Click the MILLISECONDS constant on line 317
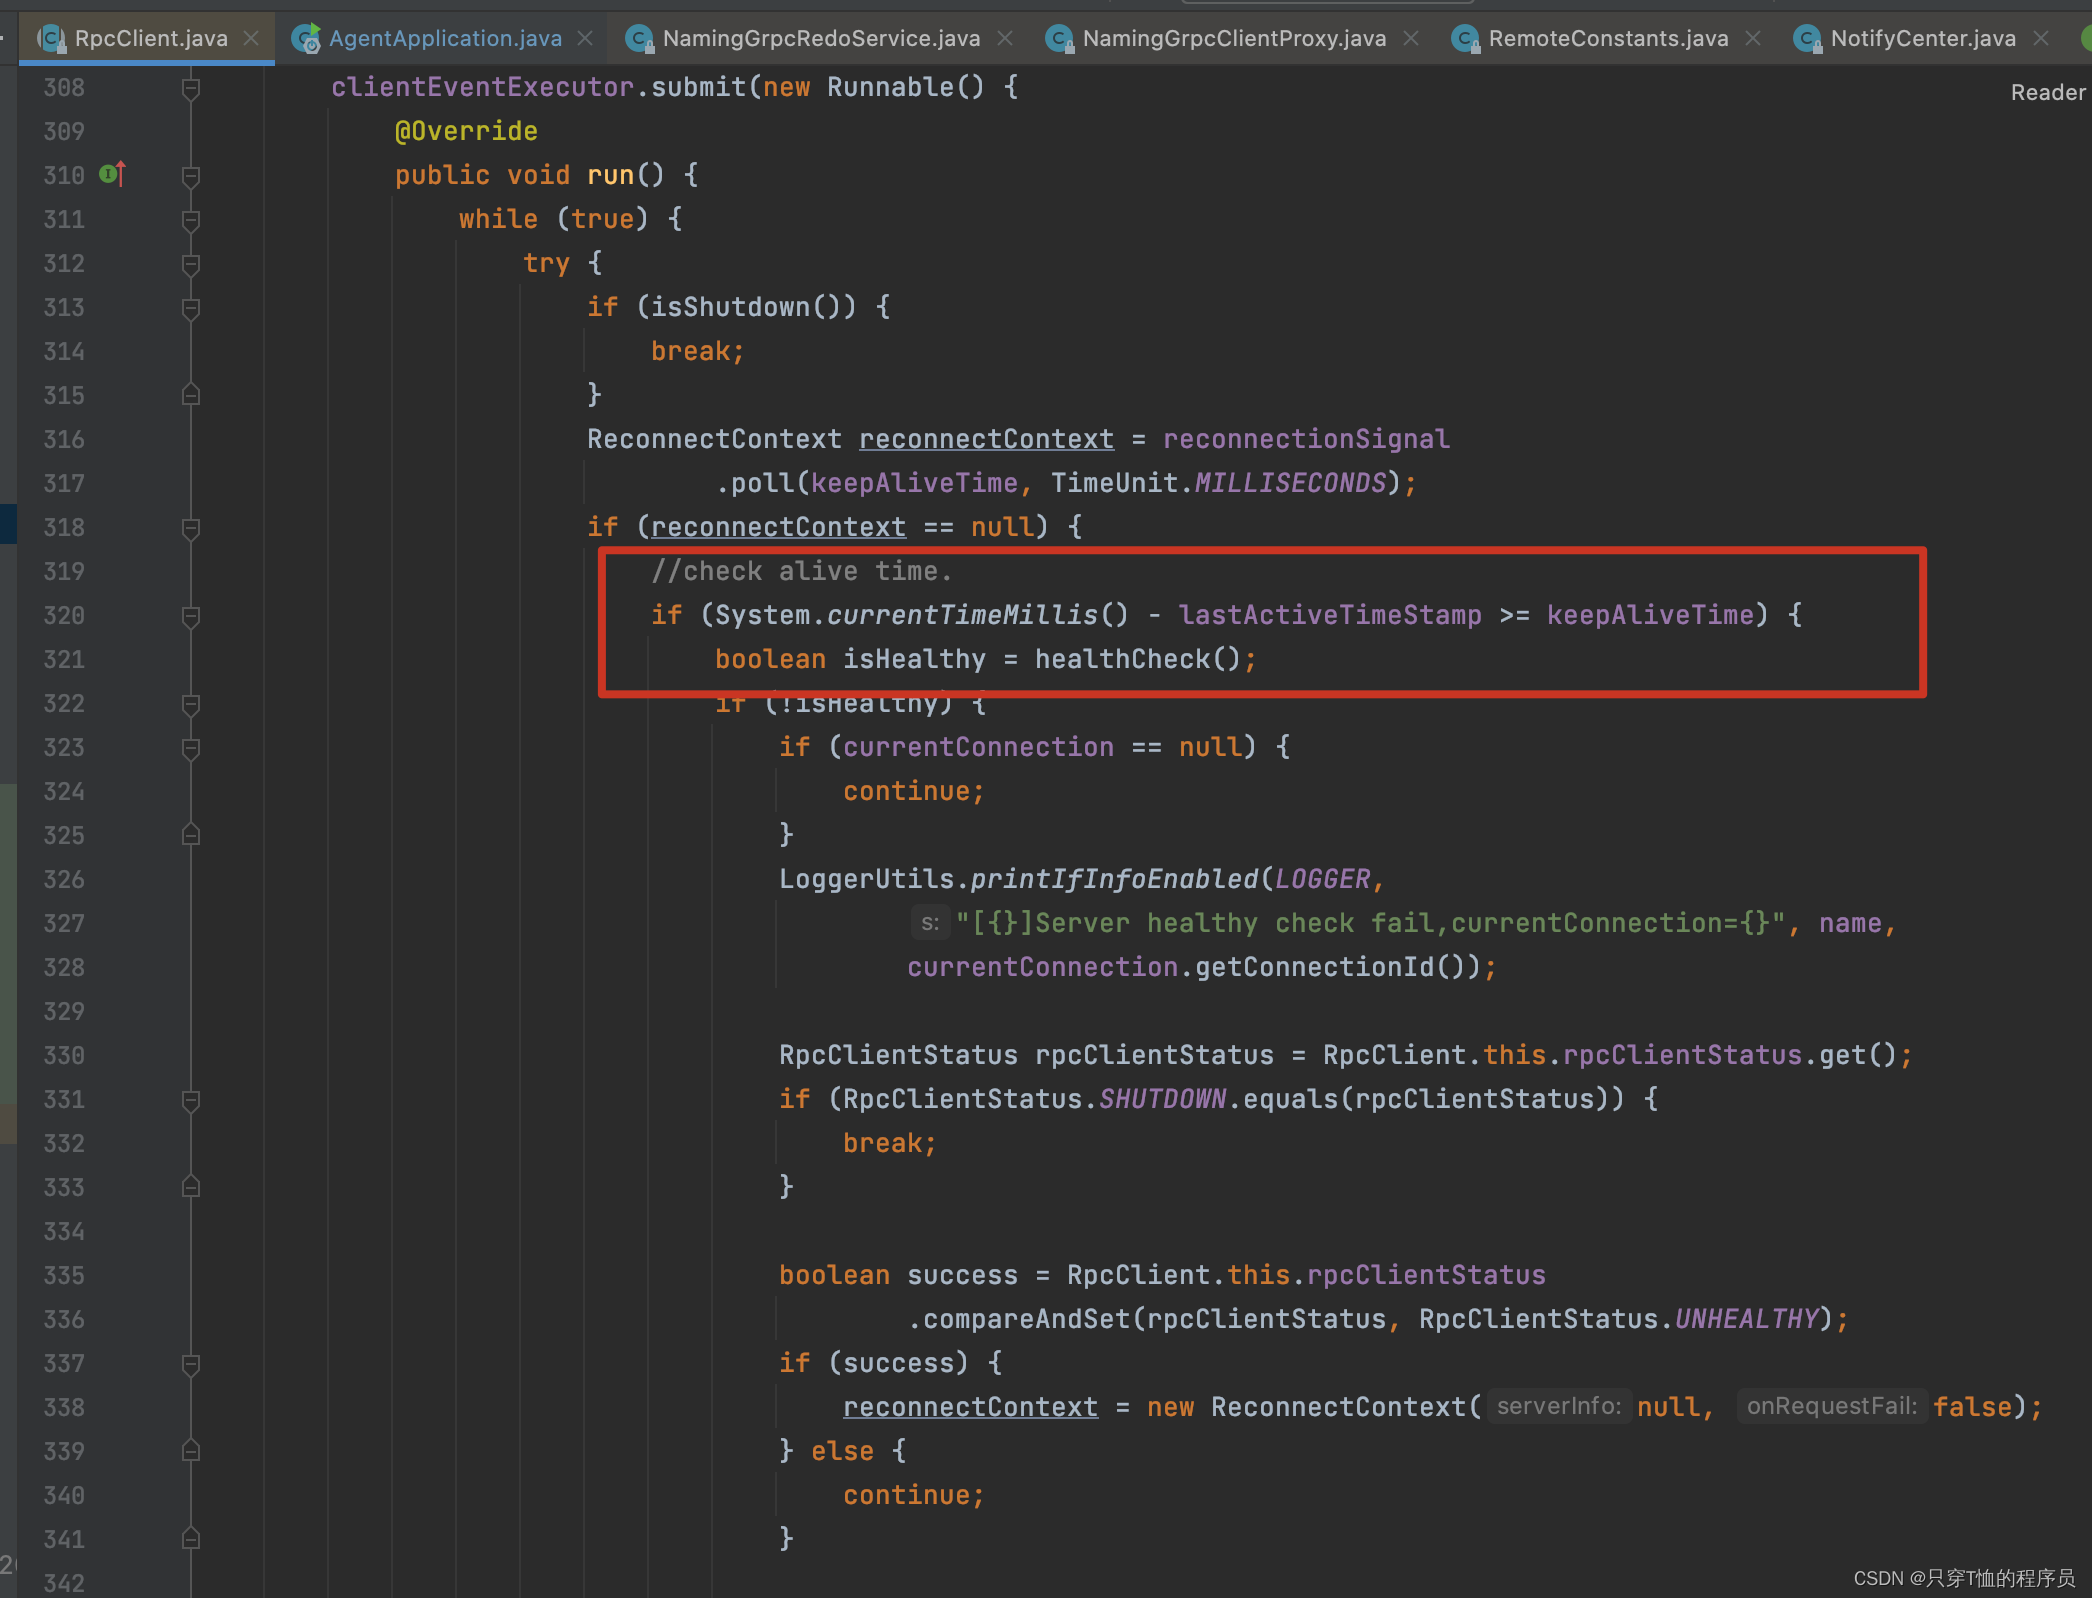Screen dimensions: 2092x1598 [1290, 483]
